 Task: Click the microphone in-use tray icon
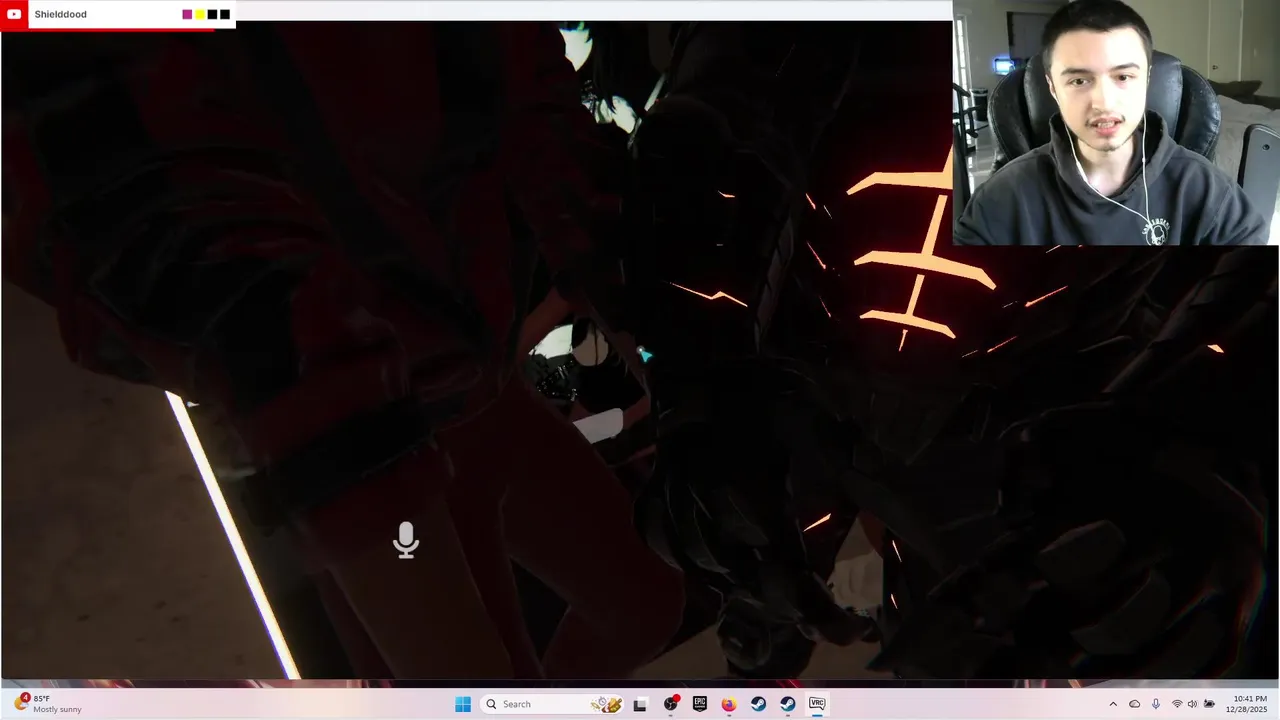click(x=1156, y=704)
